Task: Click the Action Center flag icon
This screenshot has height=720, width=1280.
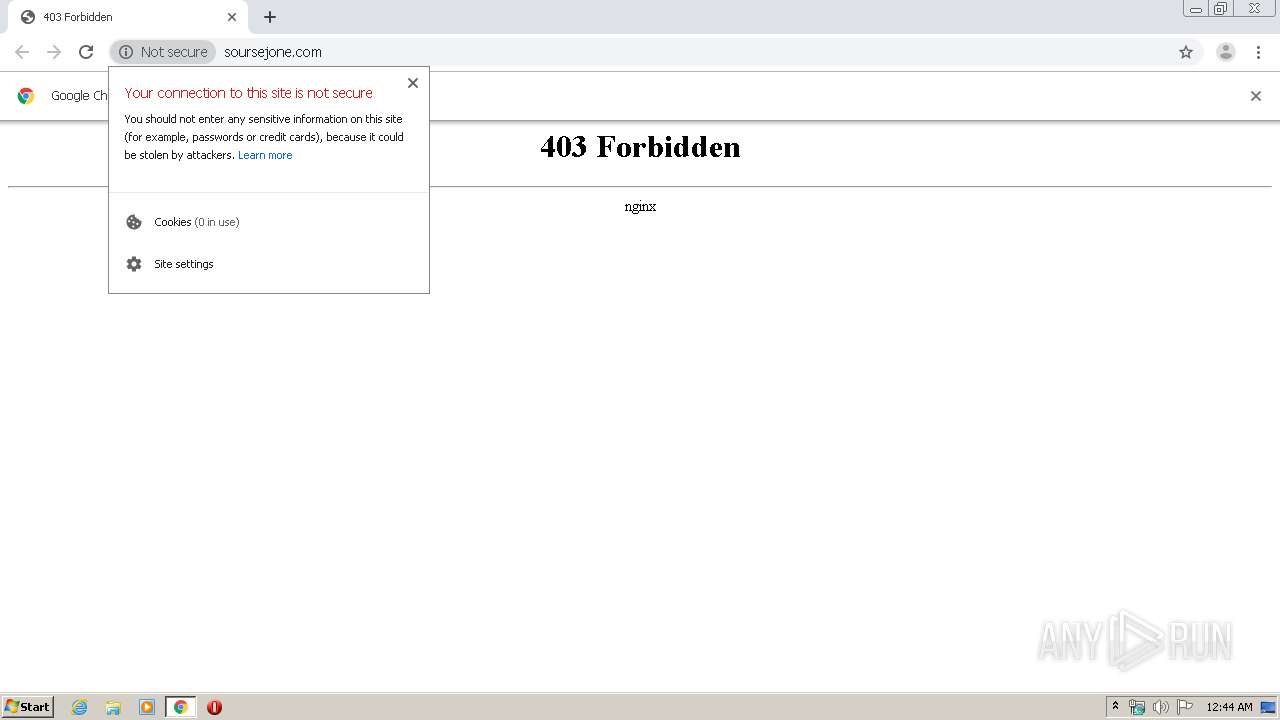Action: click(1185, 707)
